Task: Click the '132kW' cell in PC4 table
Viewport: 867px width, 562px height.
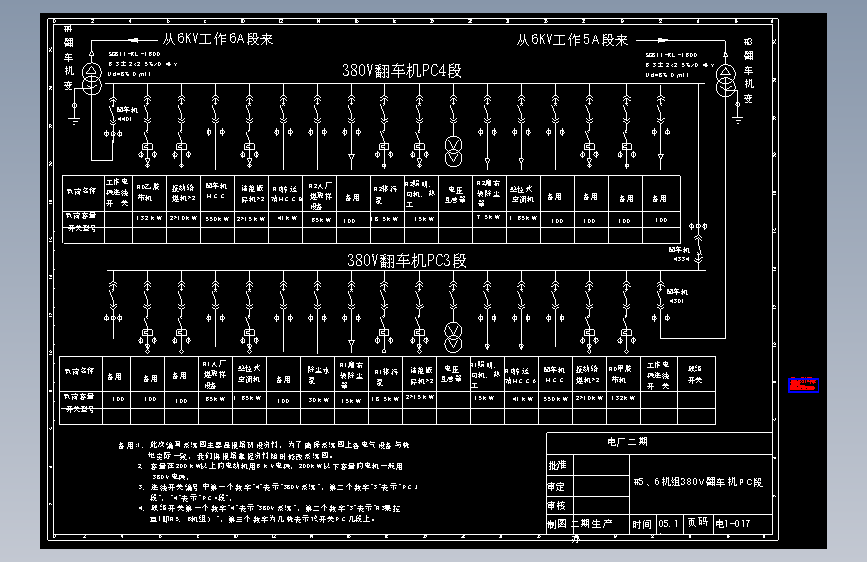Action: (x=149, y=218)
